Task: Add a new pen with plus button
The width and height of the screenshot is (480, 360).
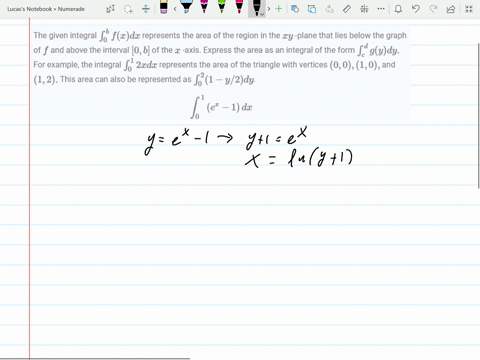Action: click(279, 9)
